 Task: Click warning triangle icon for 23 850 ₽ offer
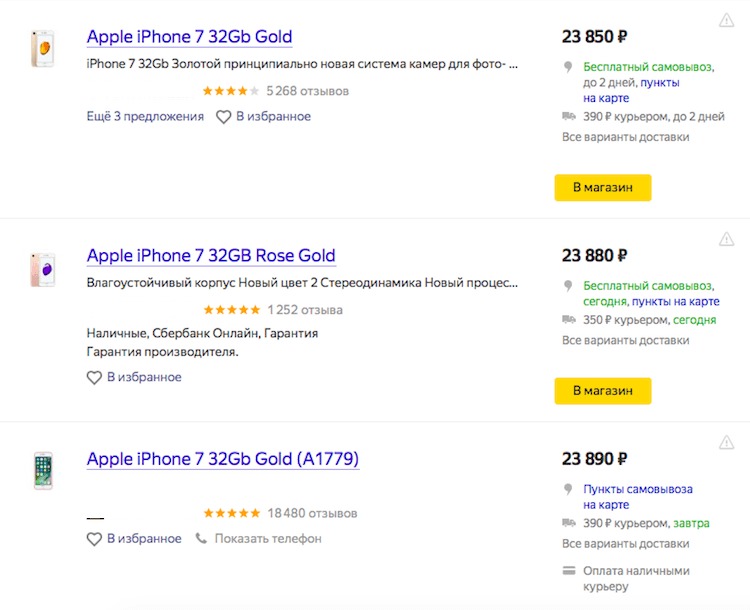(726, 21)
